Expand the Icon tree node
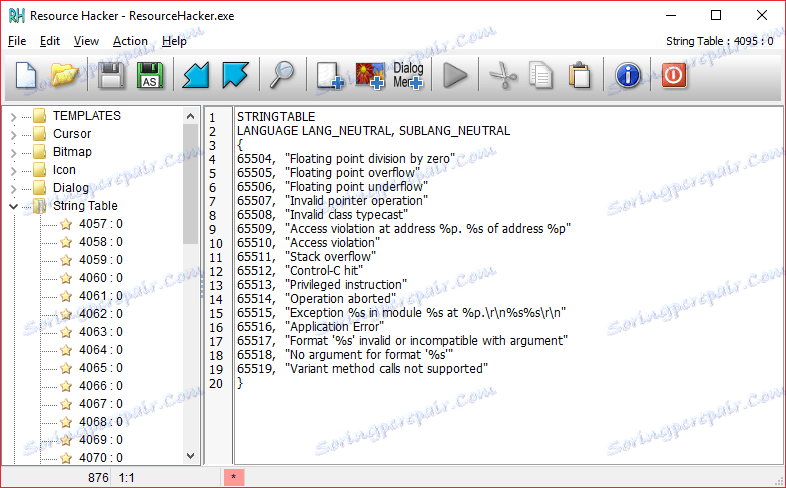This screenshot has height=488, width=786. pyautogui.click(x=14, y=171)
